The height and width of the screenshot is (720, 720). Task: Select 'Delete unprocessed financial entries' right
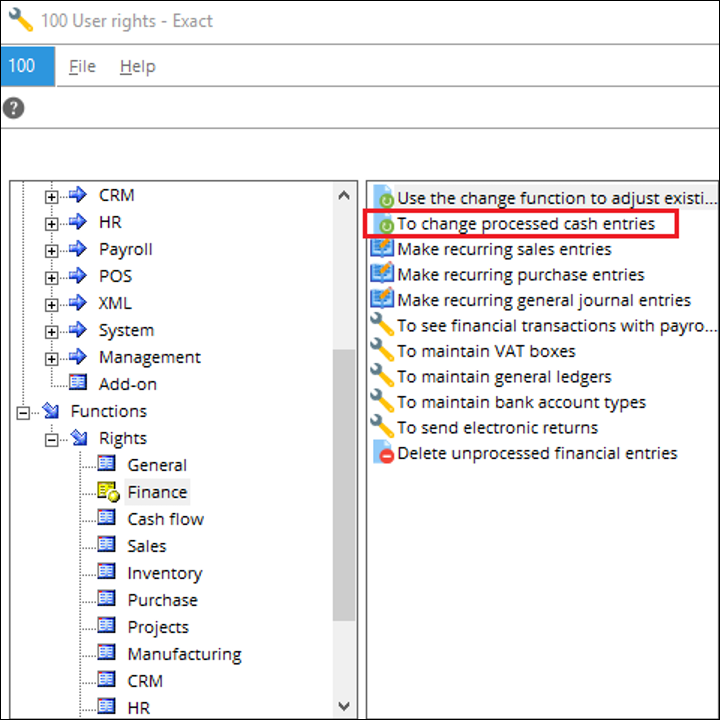[x=537, y=453]
